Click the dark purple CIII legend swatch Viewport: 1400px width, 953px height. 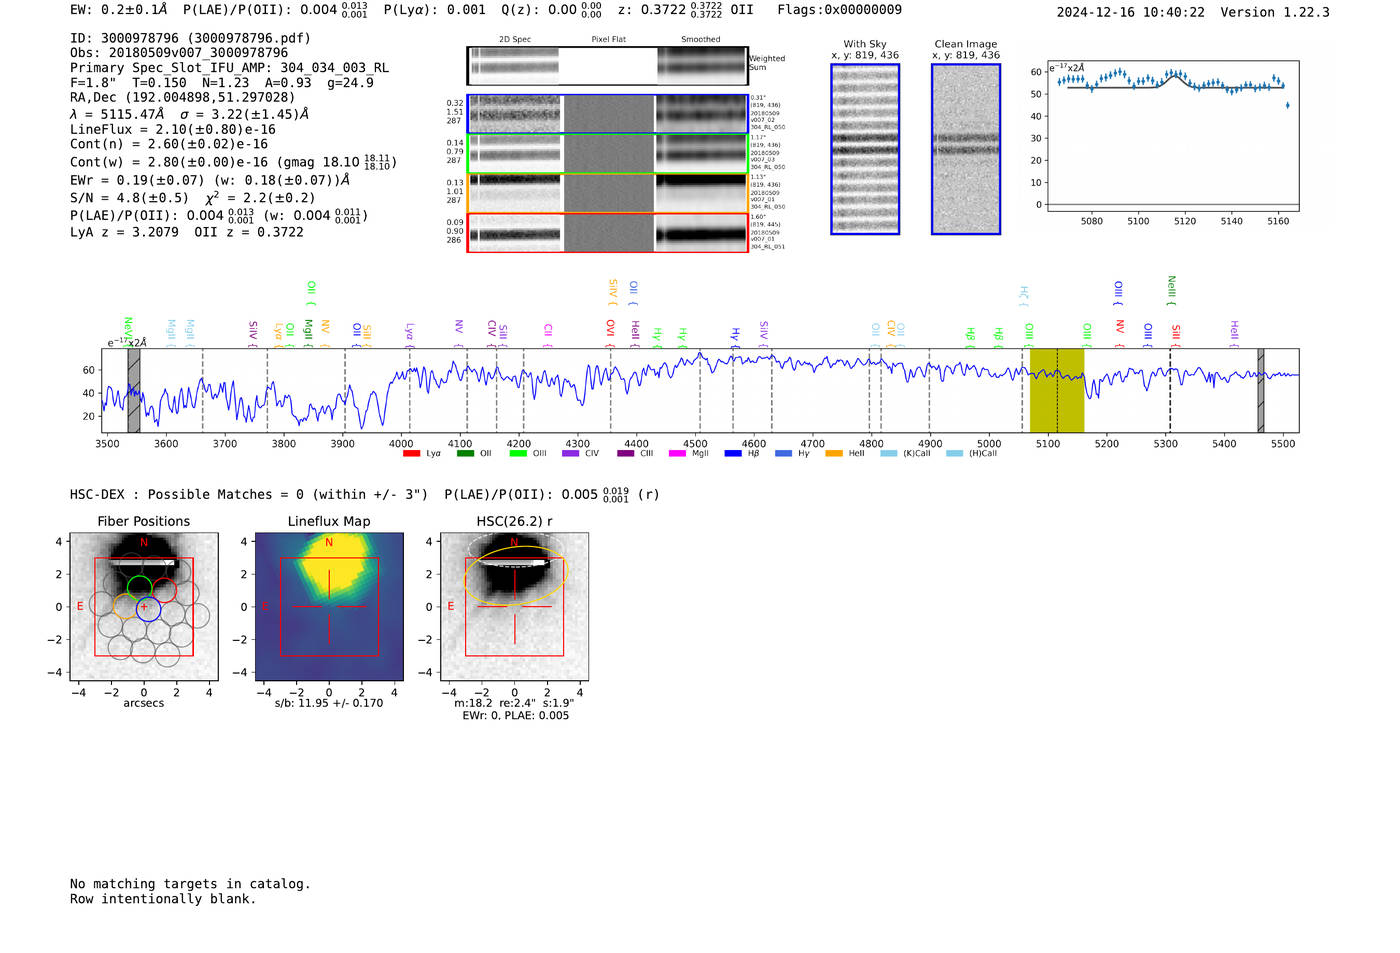pos(626,454)
